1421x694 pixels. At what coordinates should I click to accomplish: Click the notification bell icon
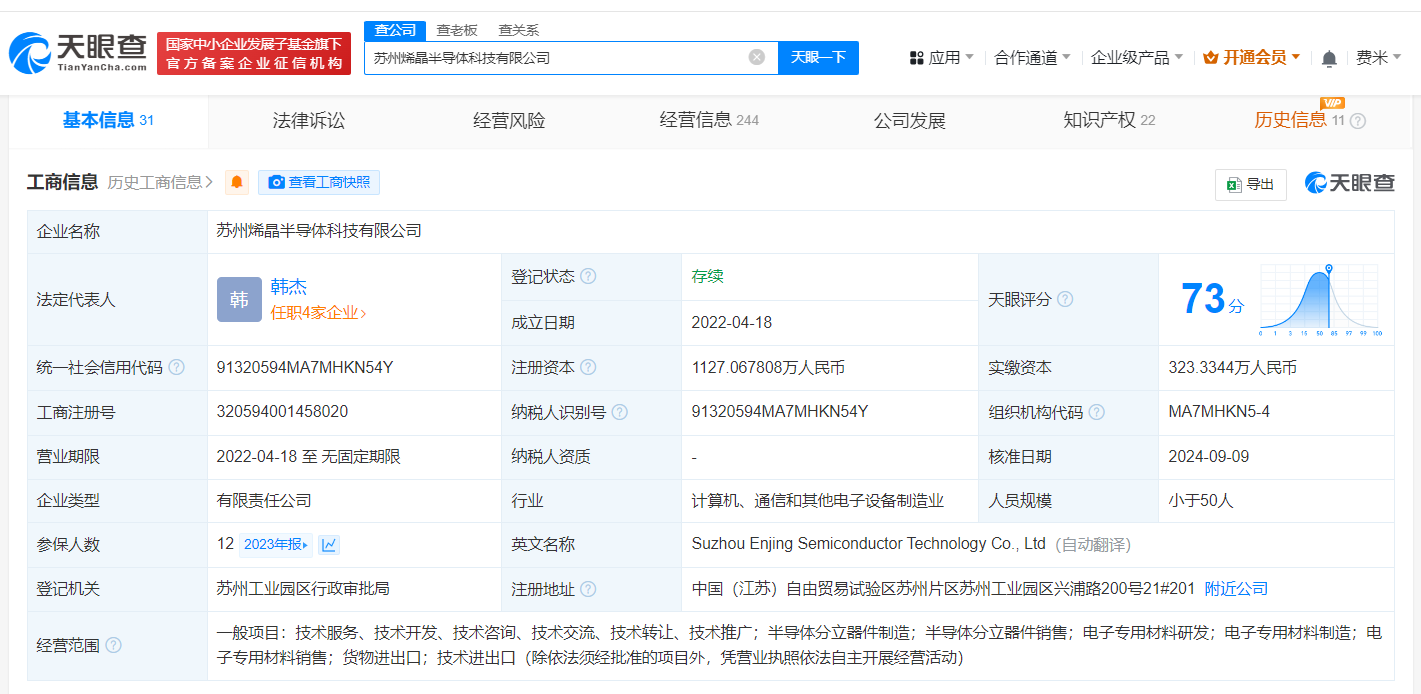coord(1329,58)
